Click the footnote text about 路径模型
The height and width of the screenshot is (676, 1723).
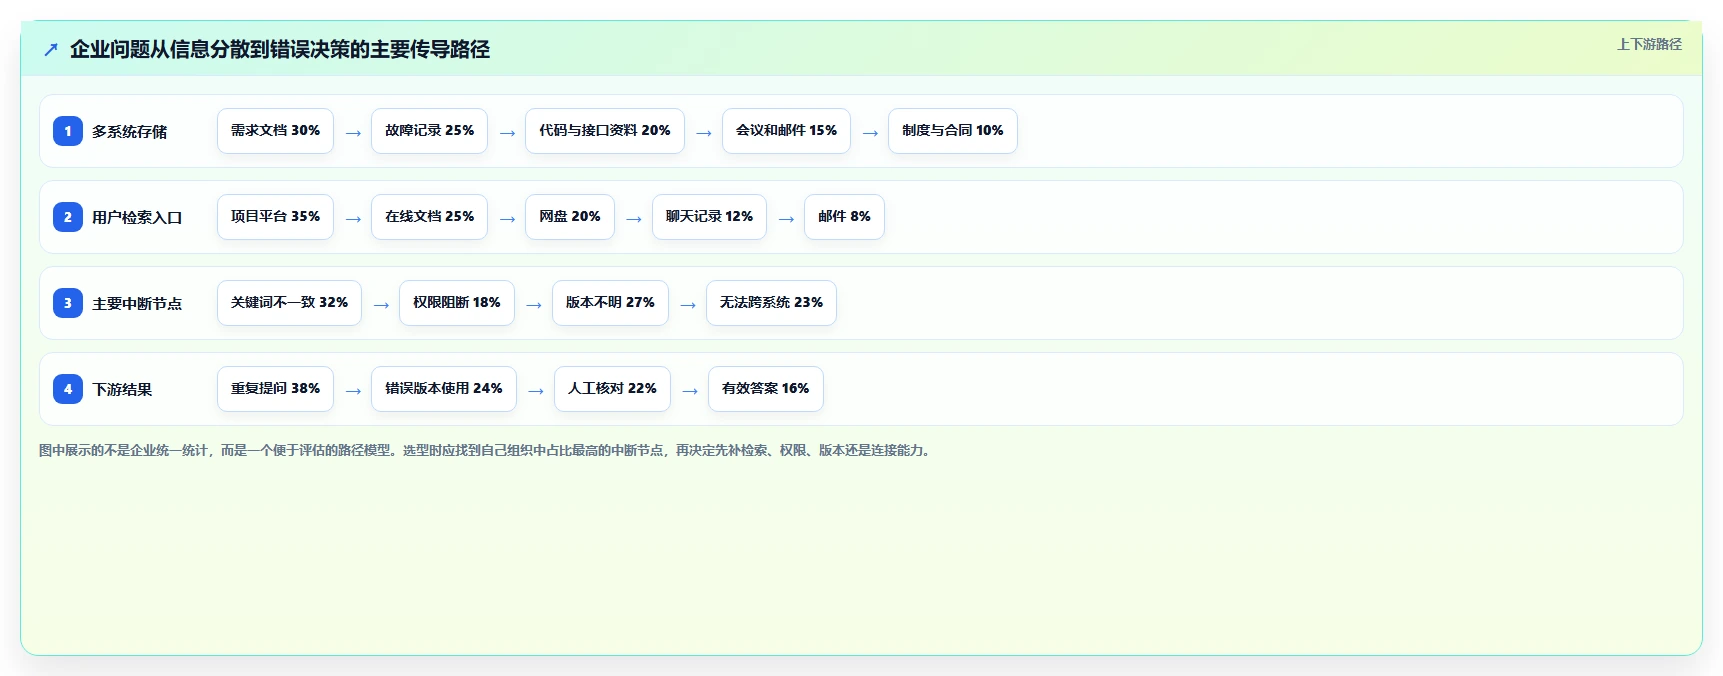click(487, 451)
